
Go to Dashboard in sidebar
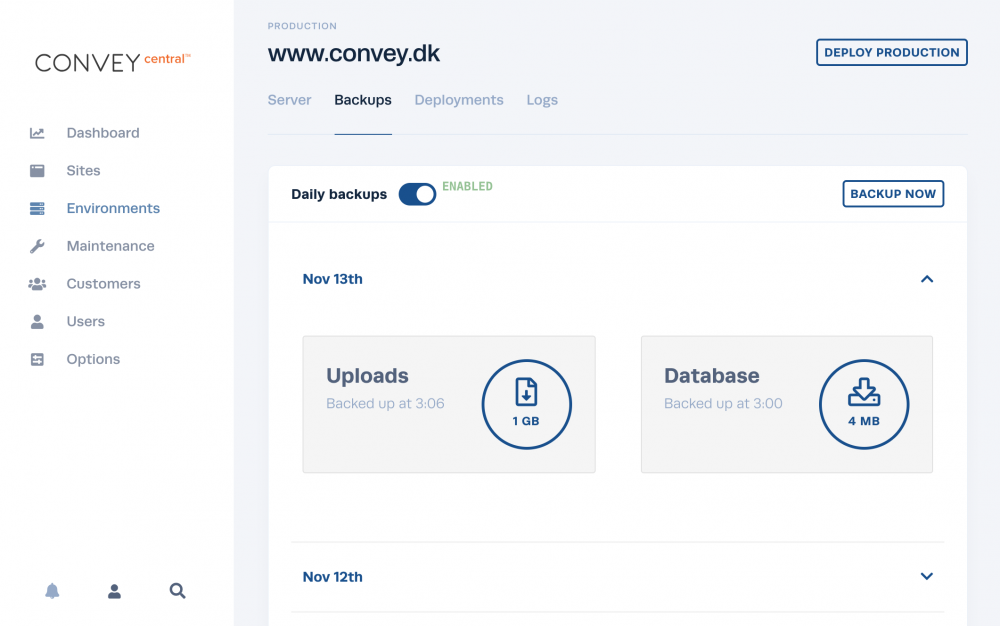[x=103, y=133]
